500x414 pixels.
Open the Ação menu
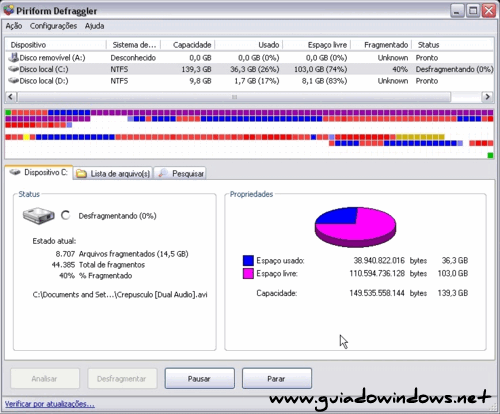click(14, 26)
